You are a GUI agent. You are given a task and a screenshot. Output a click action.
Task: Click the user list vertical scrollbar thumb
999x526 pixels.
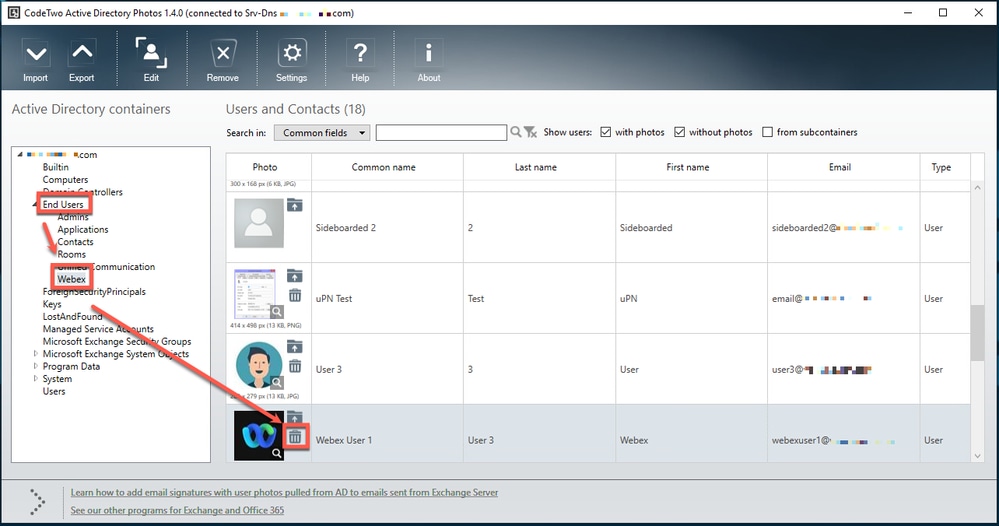tap(977, 333)
